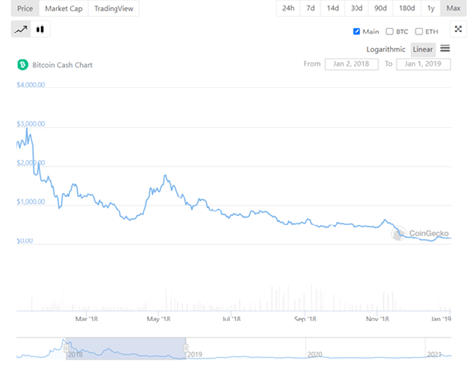This screenshot has height=369, width=474.
Task: Click the Jul '18 axis label
Action: coord(231,319)
